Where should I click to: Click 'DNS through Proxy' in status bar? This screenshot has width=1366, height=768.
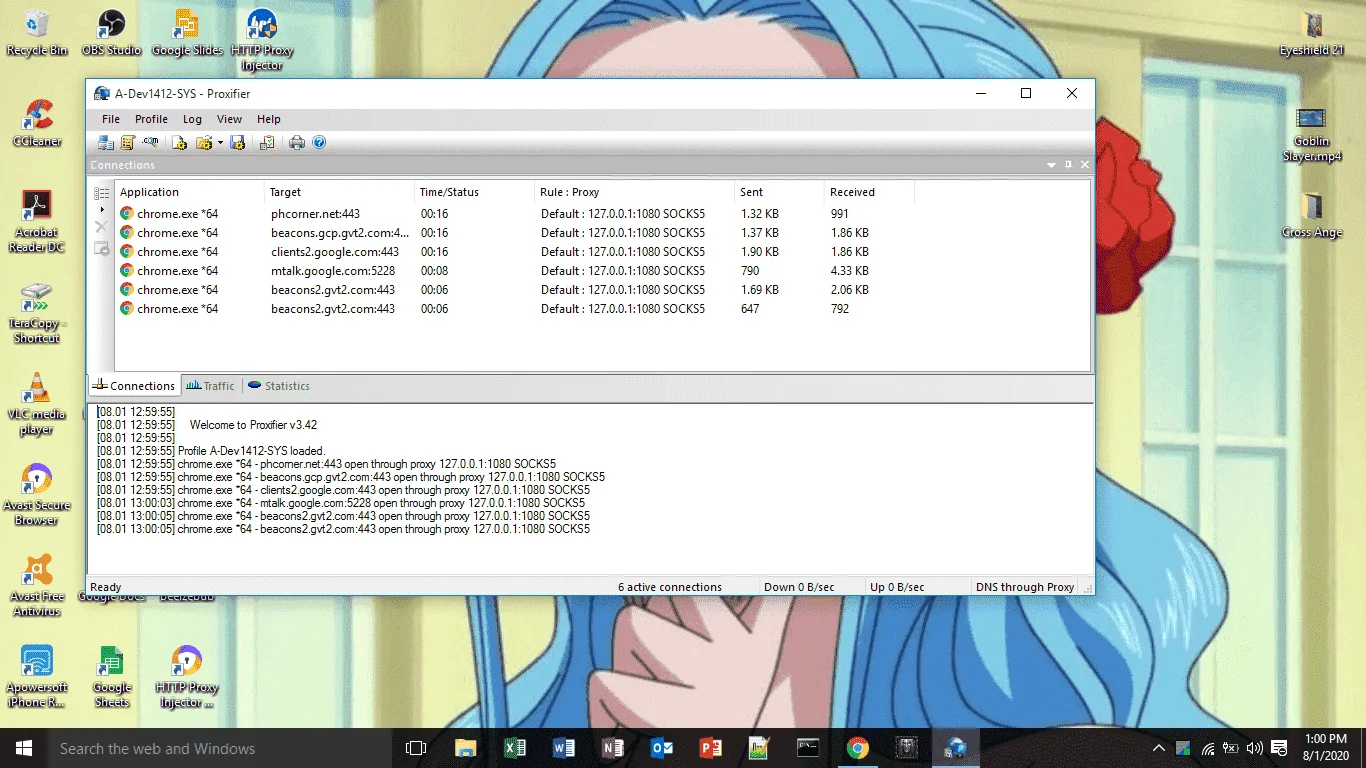pyautogui.click(x=1024, y=587)
